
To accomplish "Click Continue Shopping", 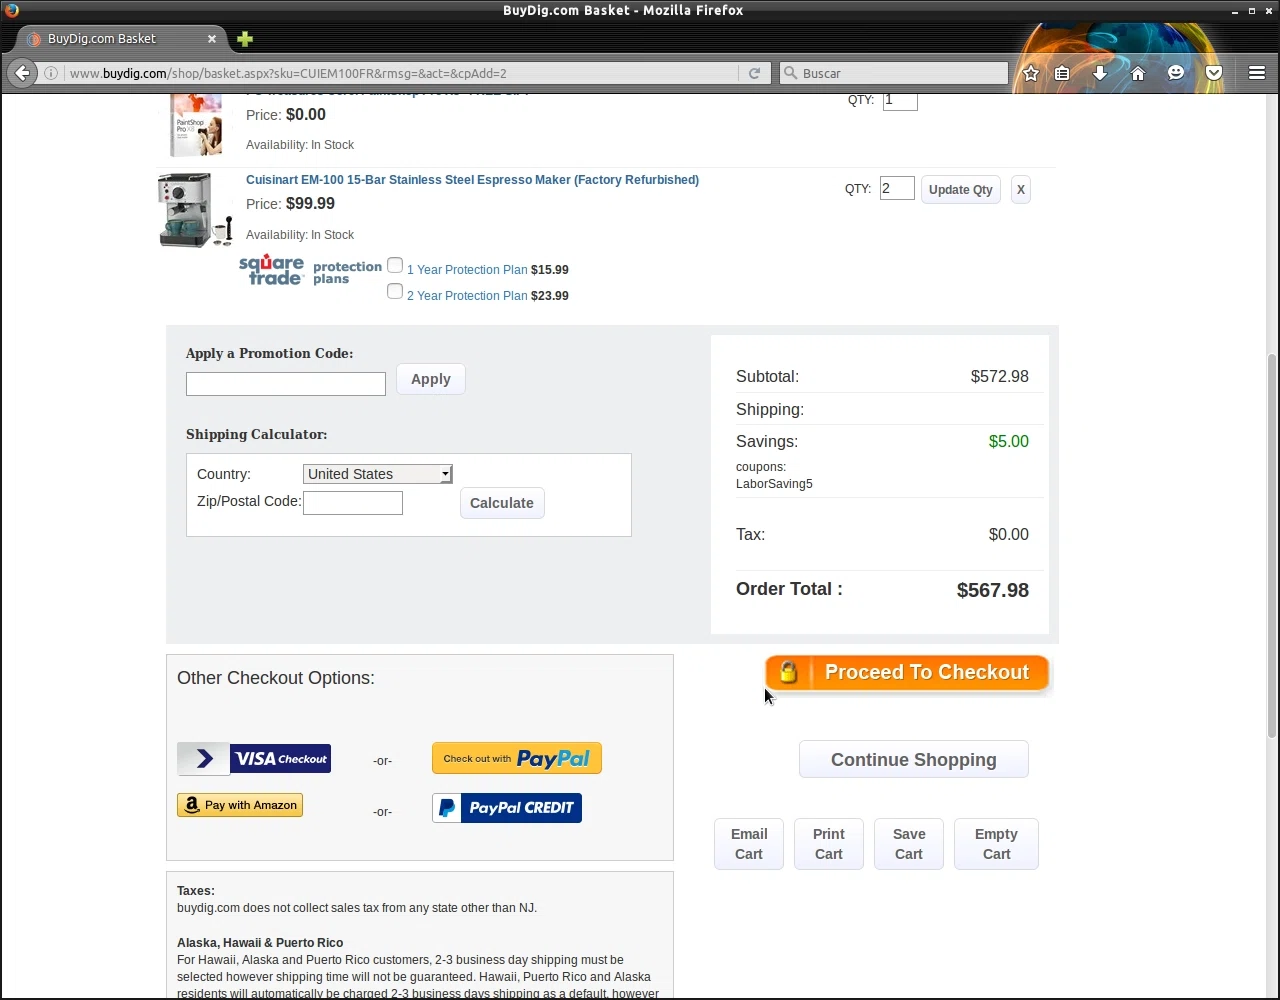I will tap(914, 760).
